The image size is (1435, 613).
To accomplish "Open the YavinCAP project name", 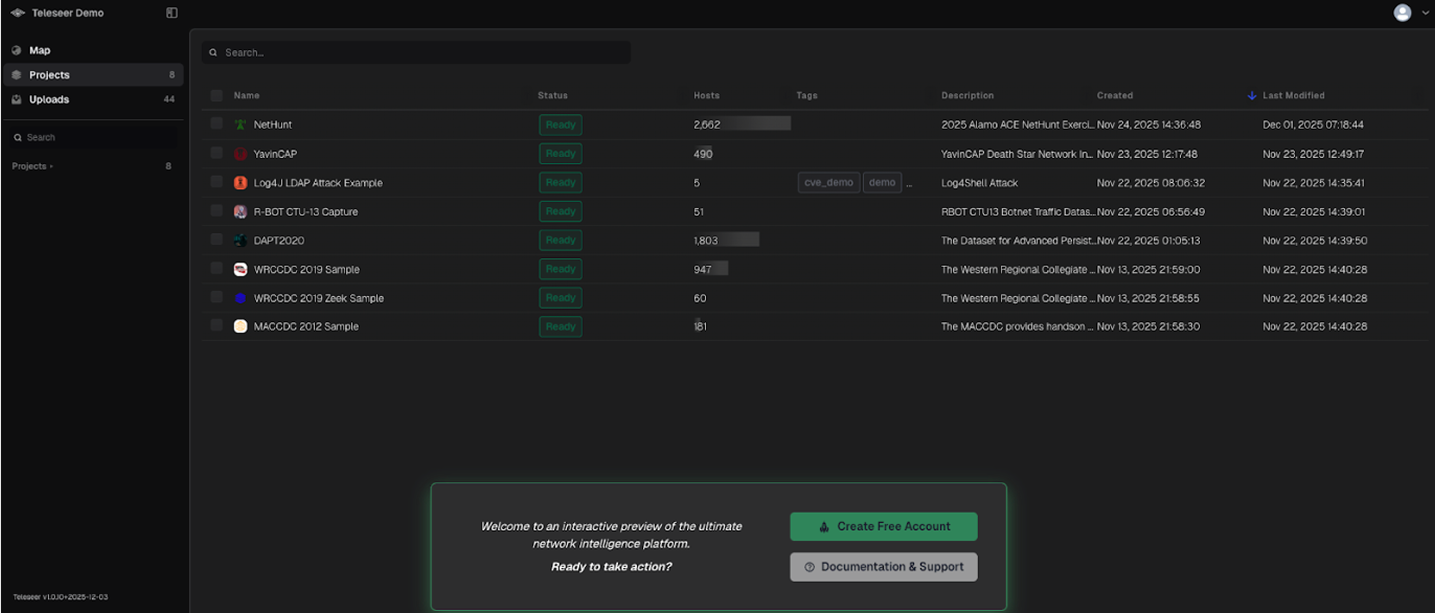I will pos(275,154).
